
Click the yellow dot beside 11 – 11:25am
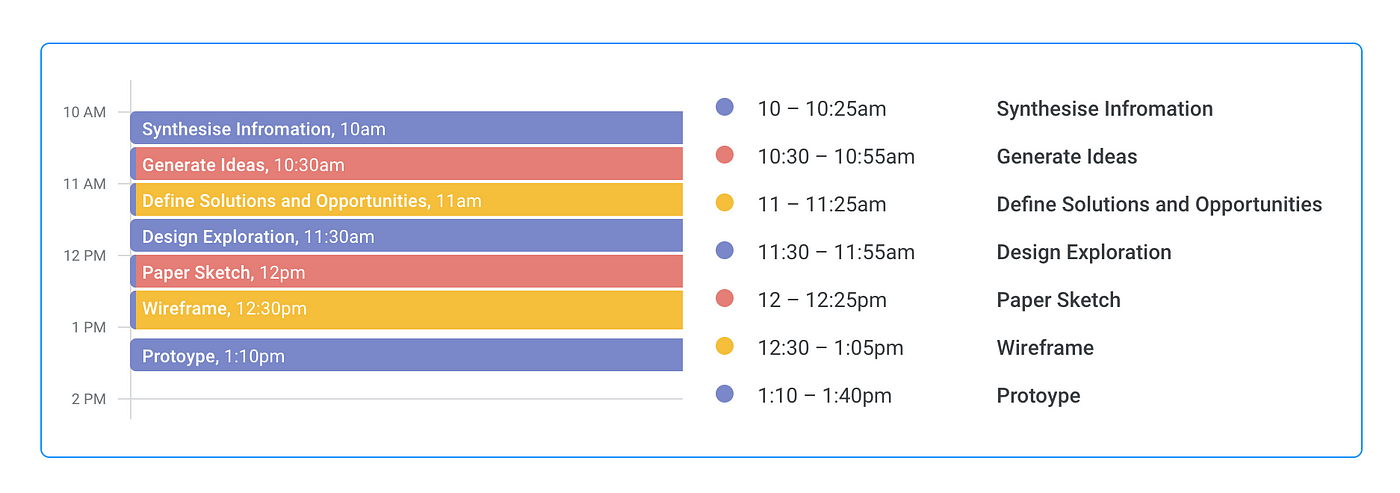pos(725,203)
